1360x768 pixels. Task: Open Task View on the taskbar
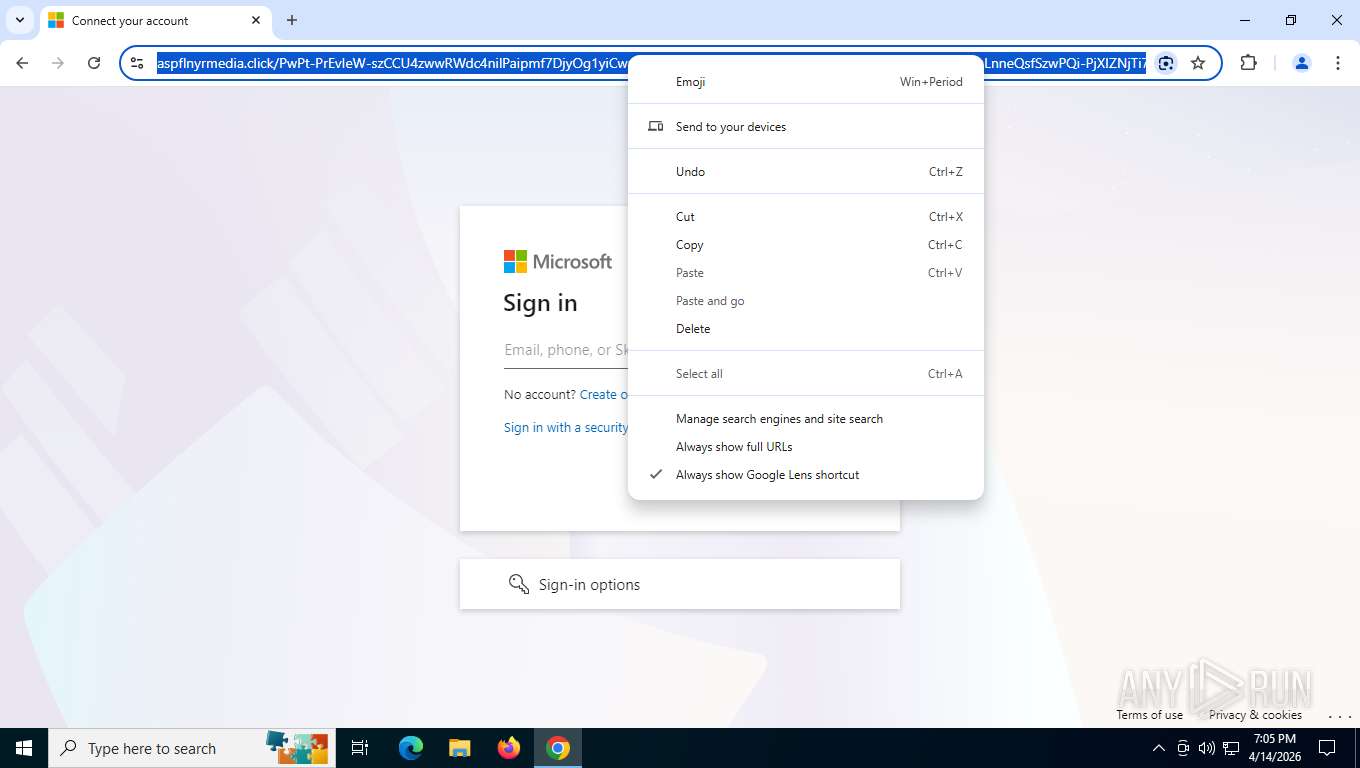point(360,748)
